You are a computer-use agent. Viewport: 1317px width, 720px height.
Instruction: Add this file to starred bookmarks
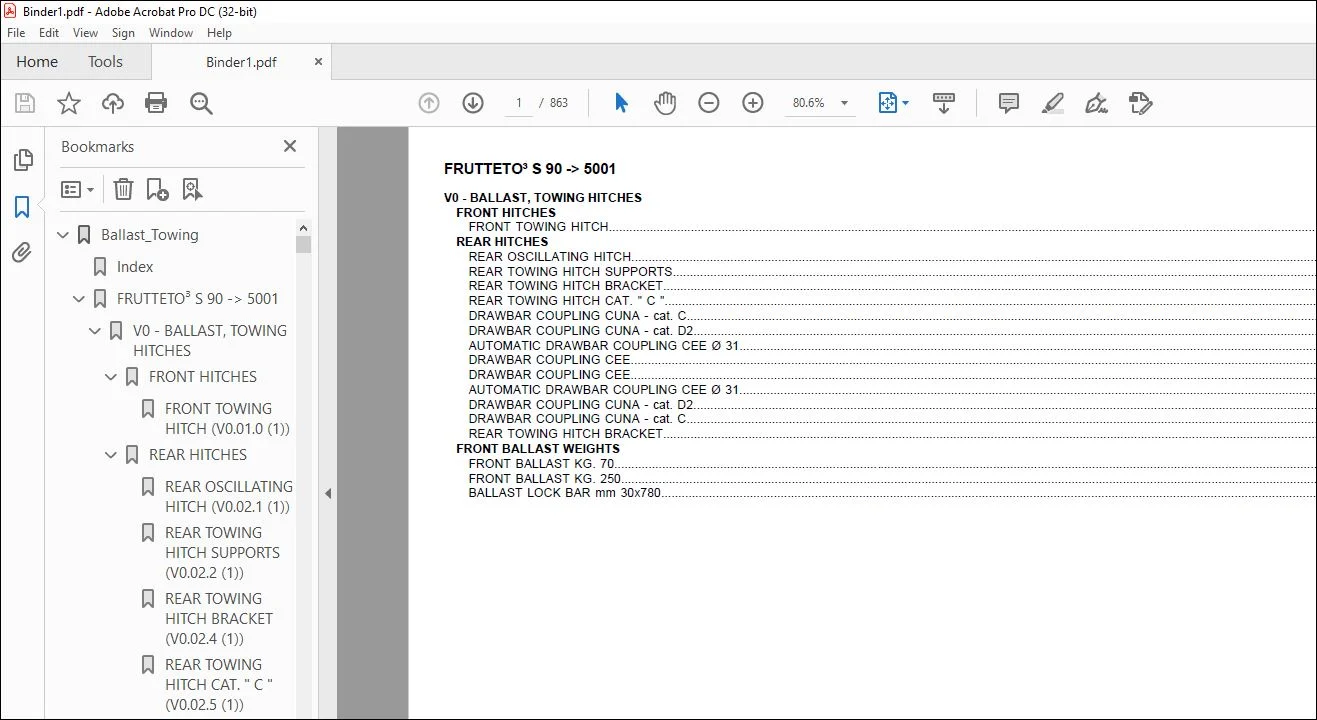(68, 103)
